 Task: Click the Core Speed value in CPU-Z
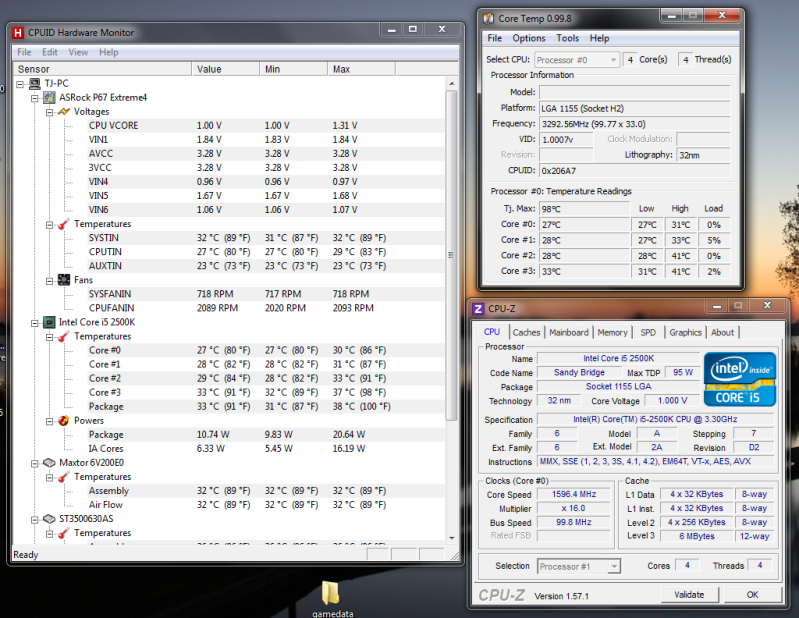pyautogui.click(x=574, y=494)
